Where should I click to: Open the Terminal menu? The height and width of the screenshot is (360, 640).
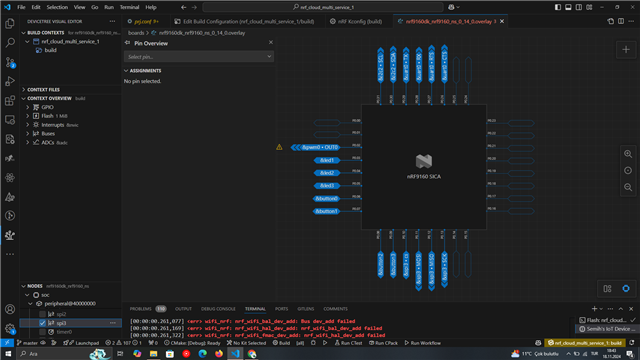point(129,7)
